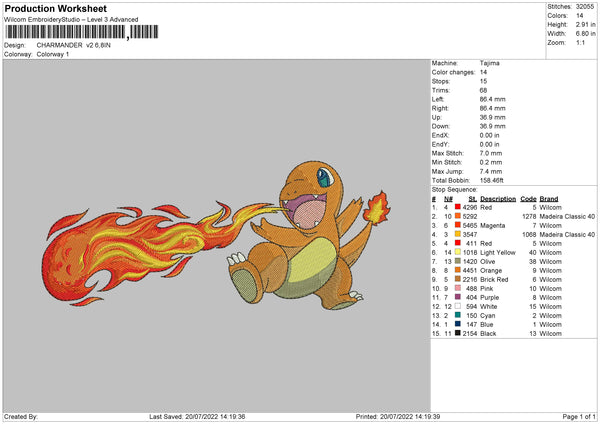The image size is (600, 424).
Task: Select the 'Colorway 1' value
Action: click(53, 54)
